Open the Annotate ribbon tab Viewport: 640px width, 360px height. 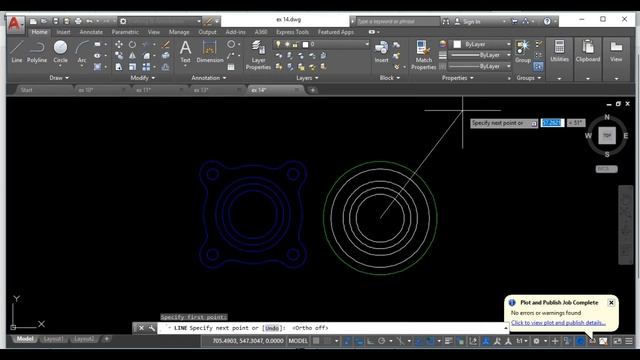pyautogui.click(x=91, y=32)
